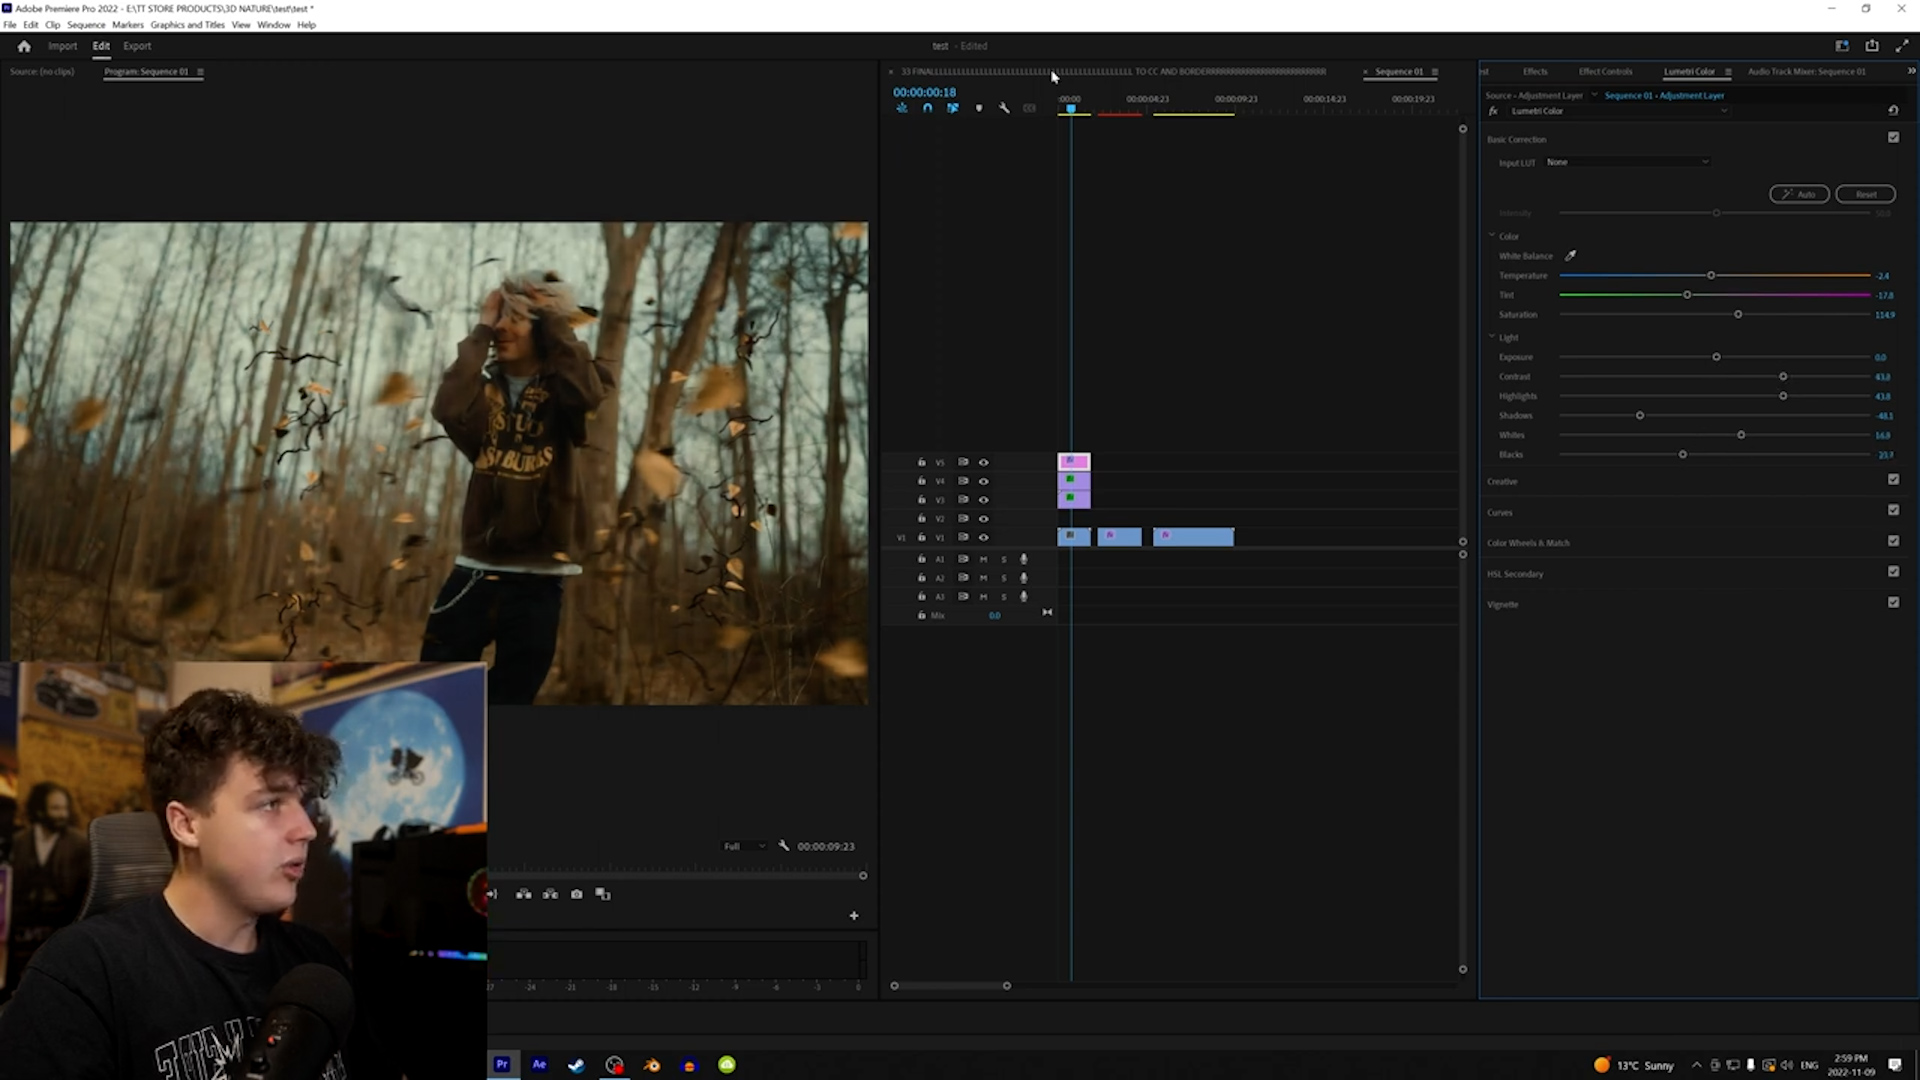Toggle the fx bypass icon for Lumetri Color
The height and width of the screenshot is (1080, 1920).
[x=1493, y=111]
